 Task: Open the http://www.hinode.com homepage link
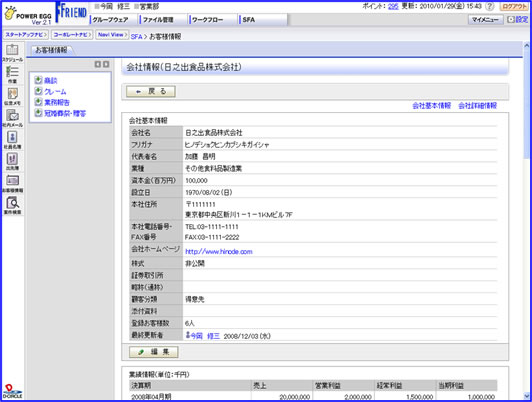[x=219, y=251]
